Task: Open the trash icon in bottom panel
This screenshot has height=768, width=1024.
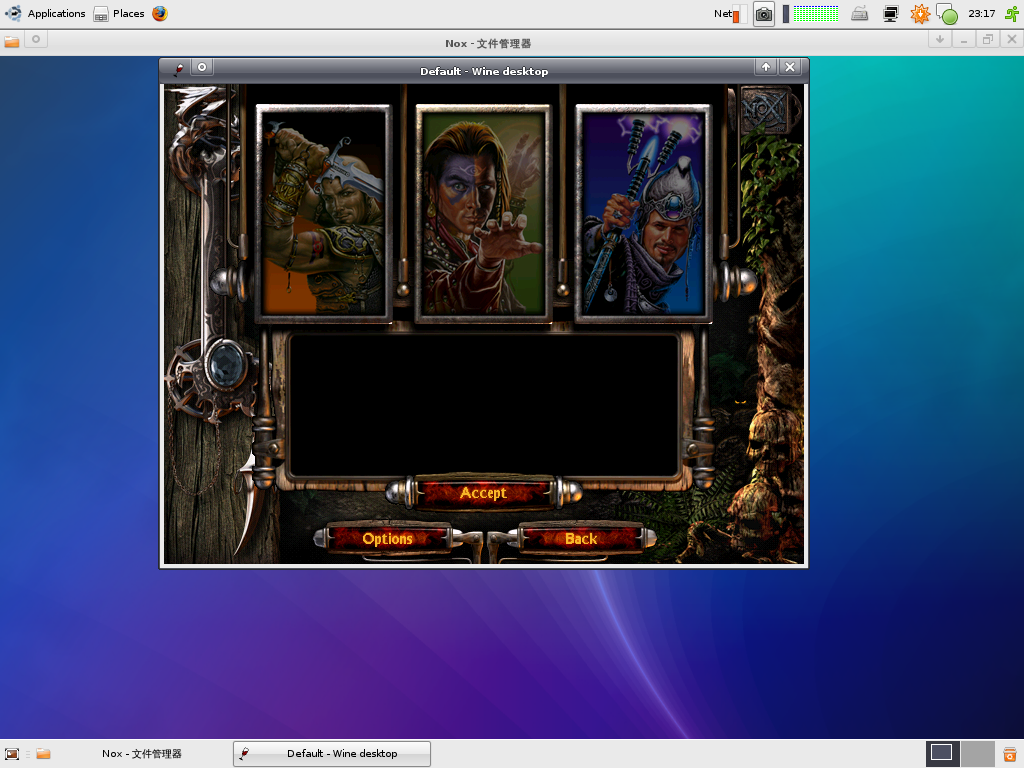Action: click(1010, 754)
